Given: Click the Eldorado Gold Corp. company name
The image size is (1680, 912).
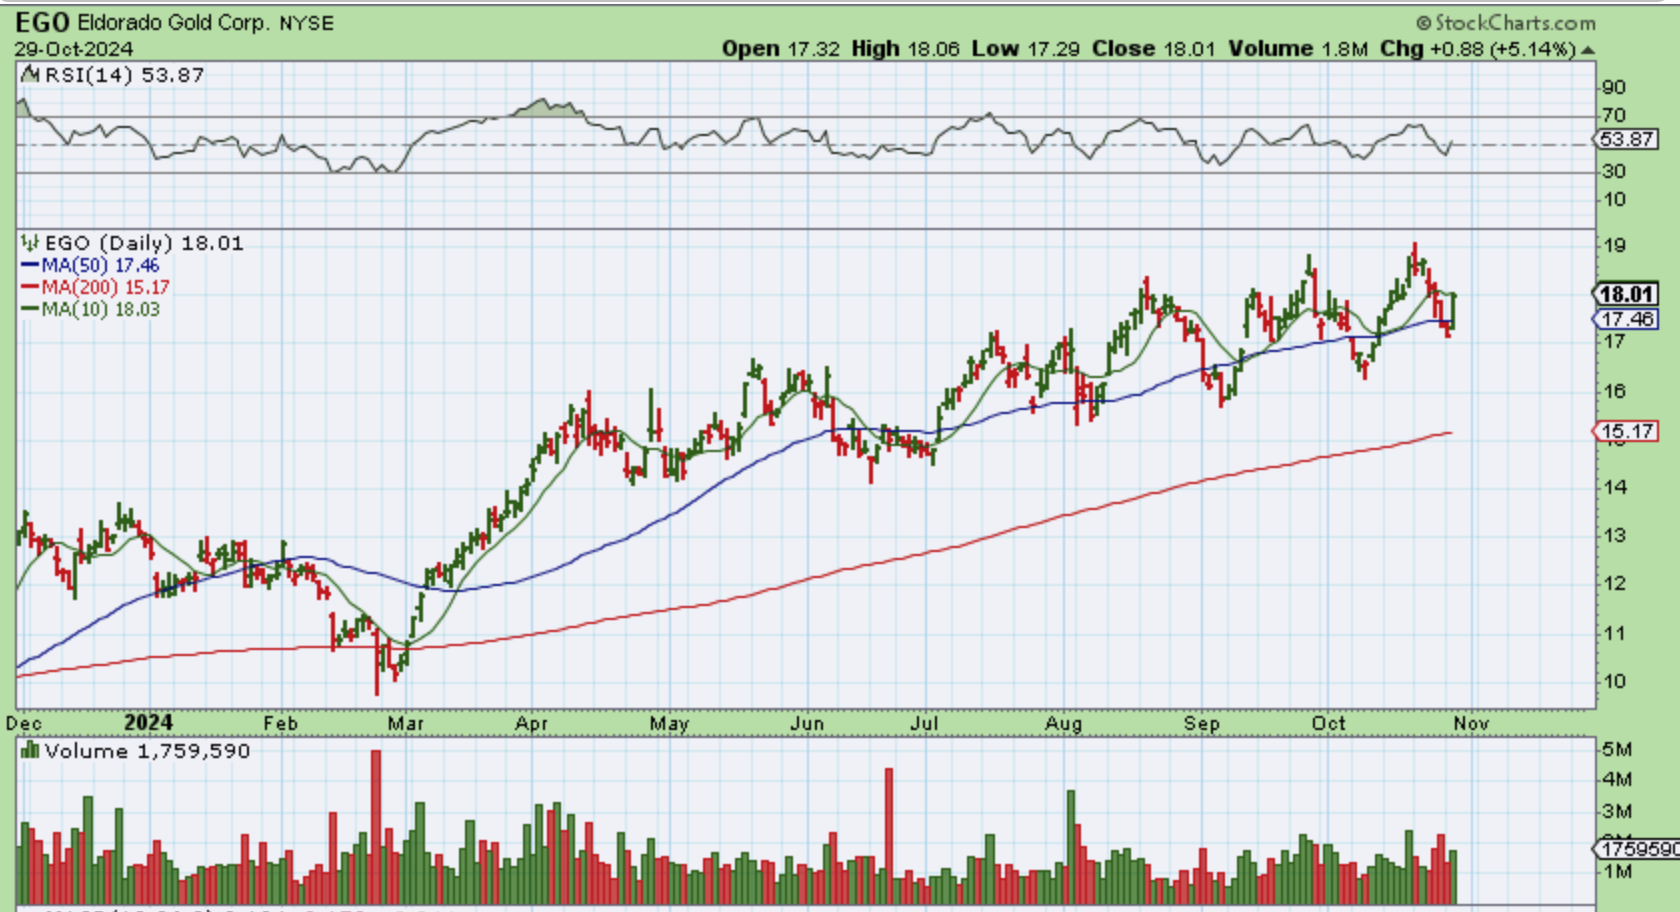Looking at the screenshot, I should 173,22.
